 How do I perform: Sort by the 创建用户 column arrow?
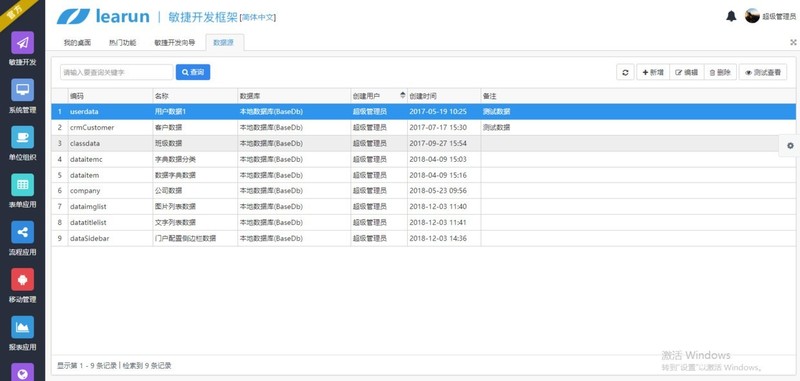point(403,95)
